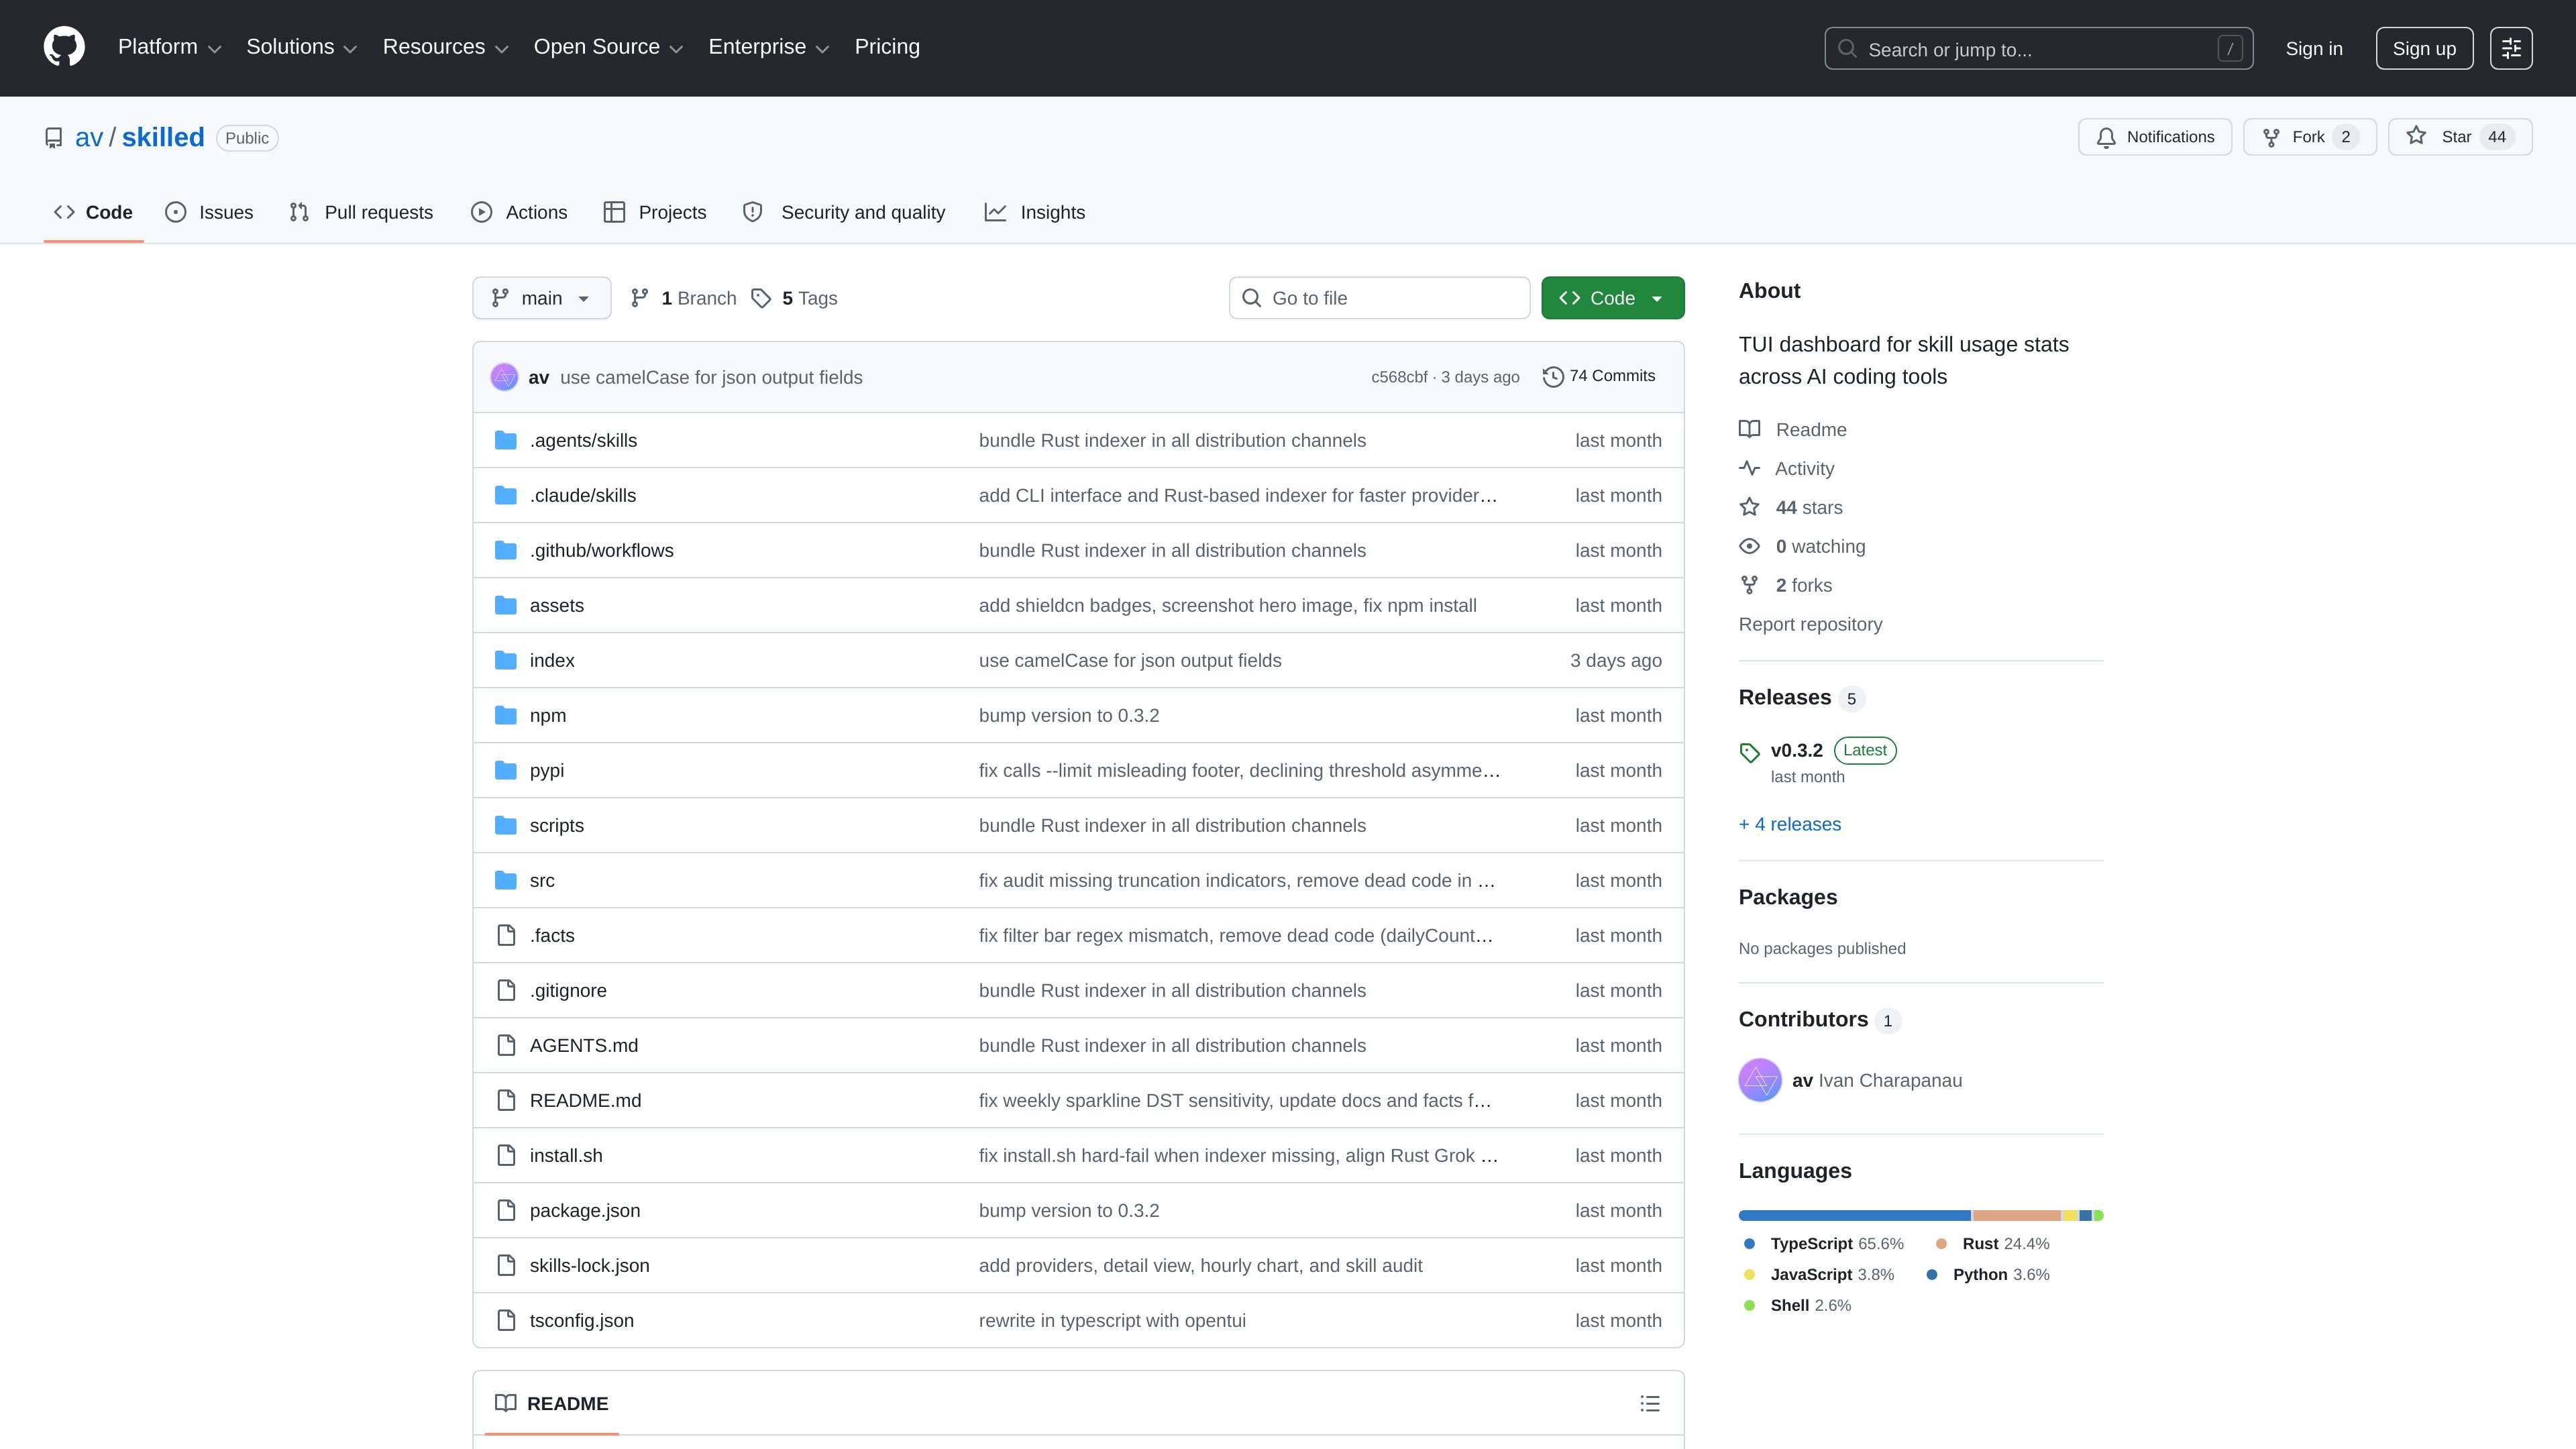
Task: Click the Go to file search field
Action: click(1379, 298)
